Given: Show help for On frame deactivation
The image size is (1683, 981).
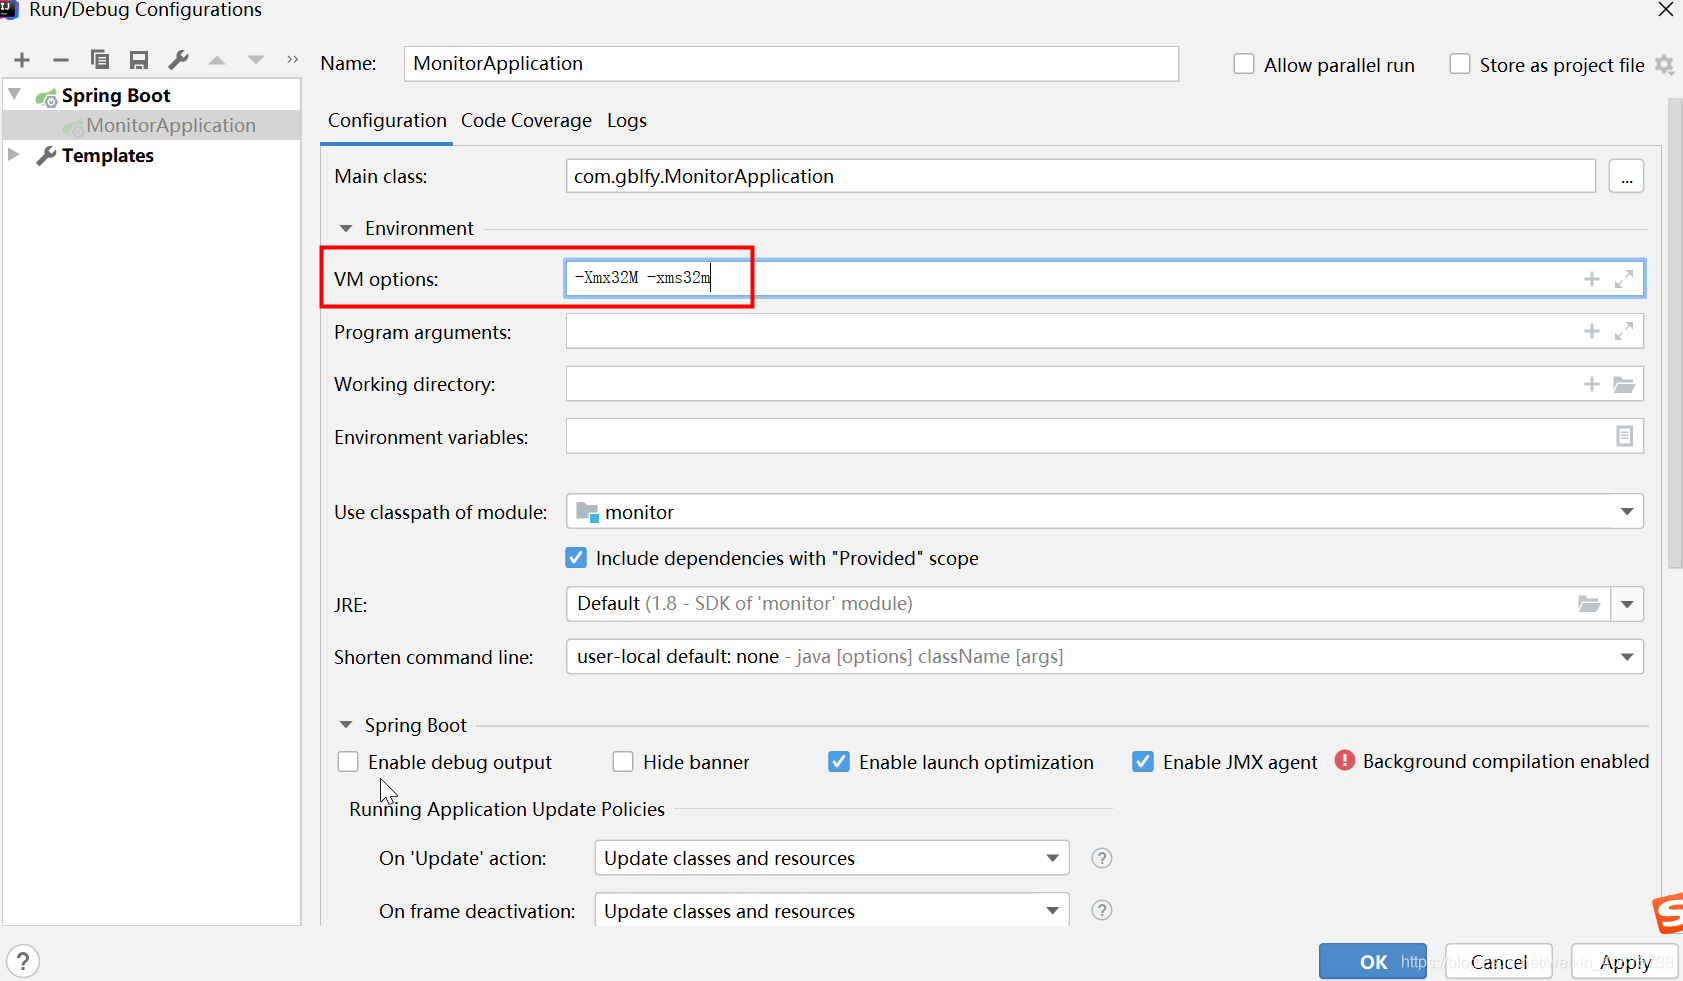Looking at the screenshot, I should pos(1101,910).
